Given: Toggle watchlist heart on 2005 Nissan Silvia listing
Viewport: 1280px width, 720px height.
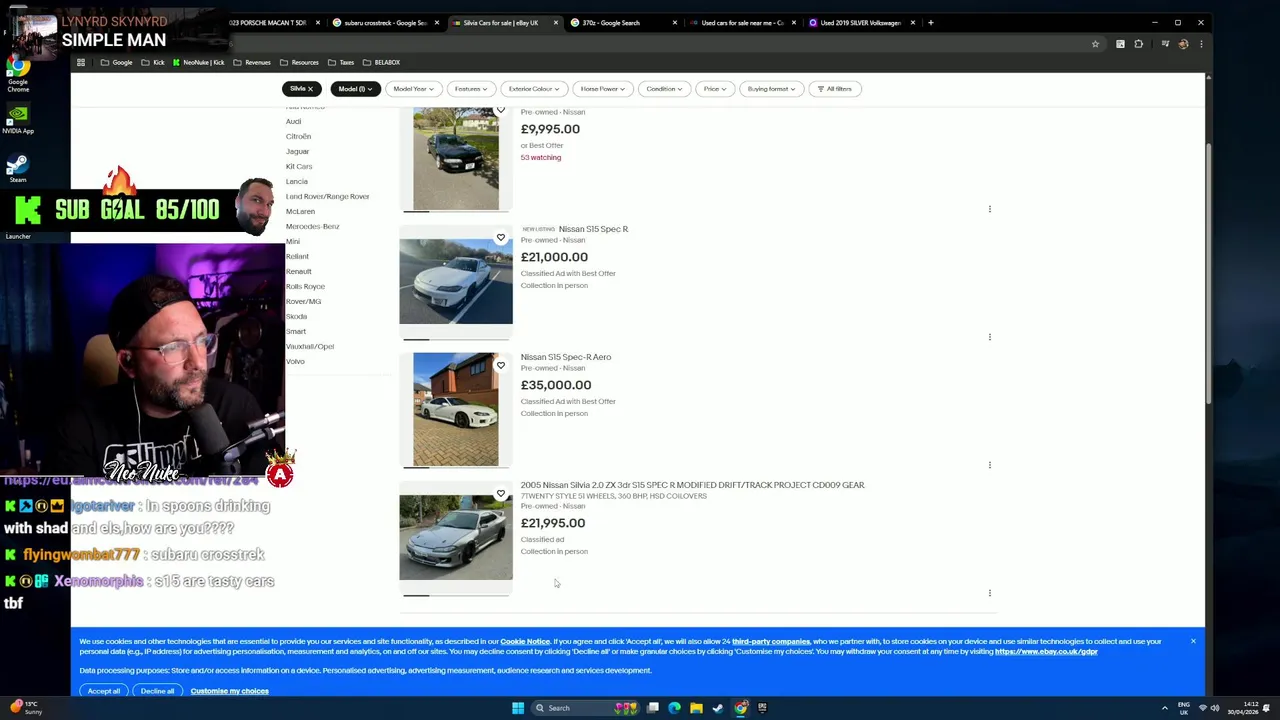Looking at the screenshot, I should (x=501, y=494).
